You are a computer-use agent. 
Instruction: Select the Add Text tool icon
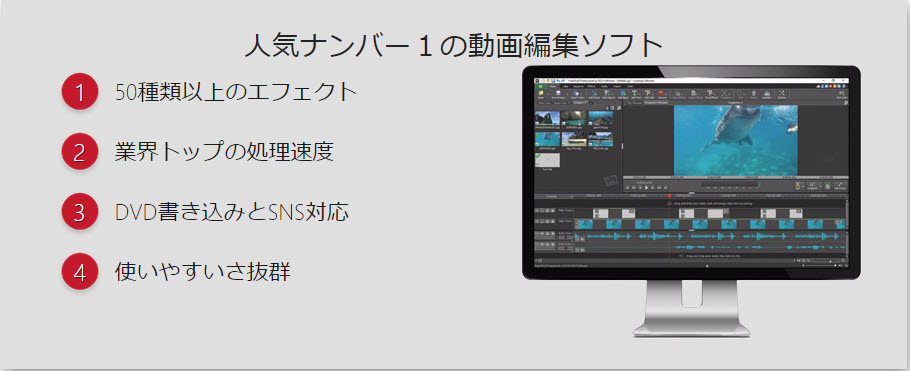click(634, 93)
